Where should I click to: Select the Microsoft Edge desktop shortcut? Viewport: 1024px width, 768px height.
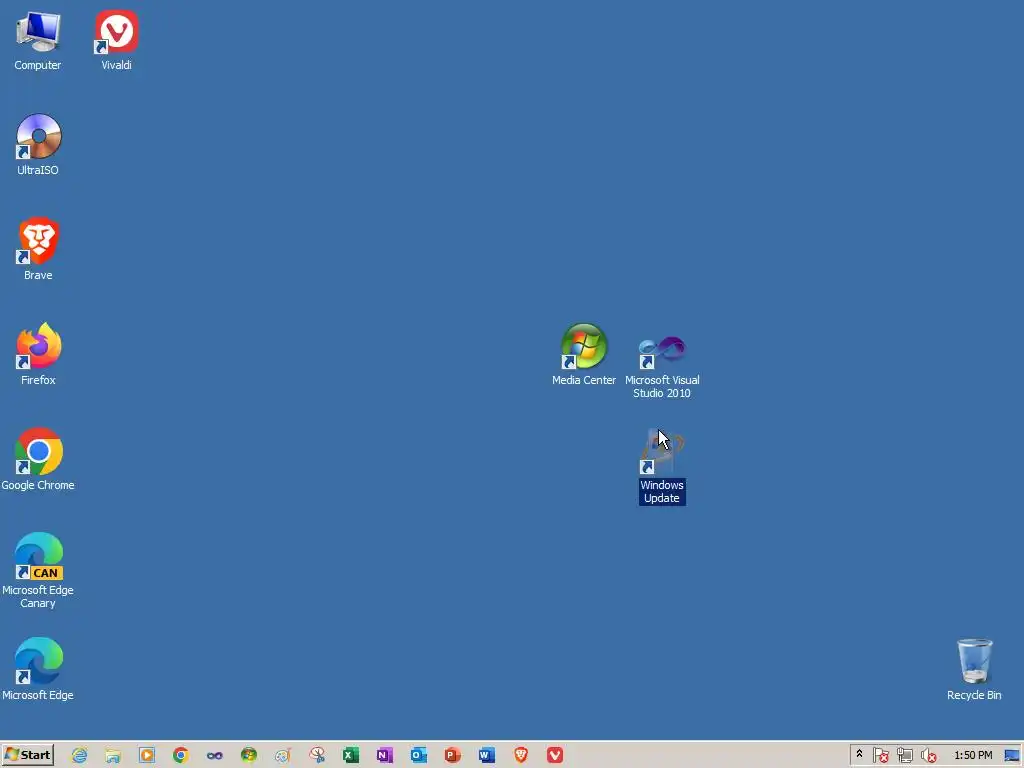[x=38, y=669]
